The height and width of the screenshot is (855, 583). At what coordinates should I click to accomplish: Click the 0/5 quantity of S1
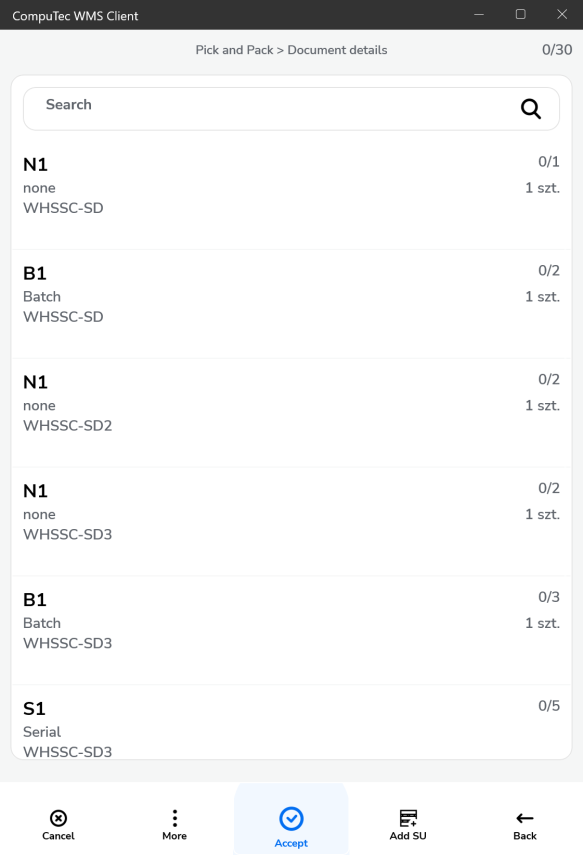click(549, 706)
